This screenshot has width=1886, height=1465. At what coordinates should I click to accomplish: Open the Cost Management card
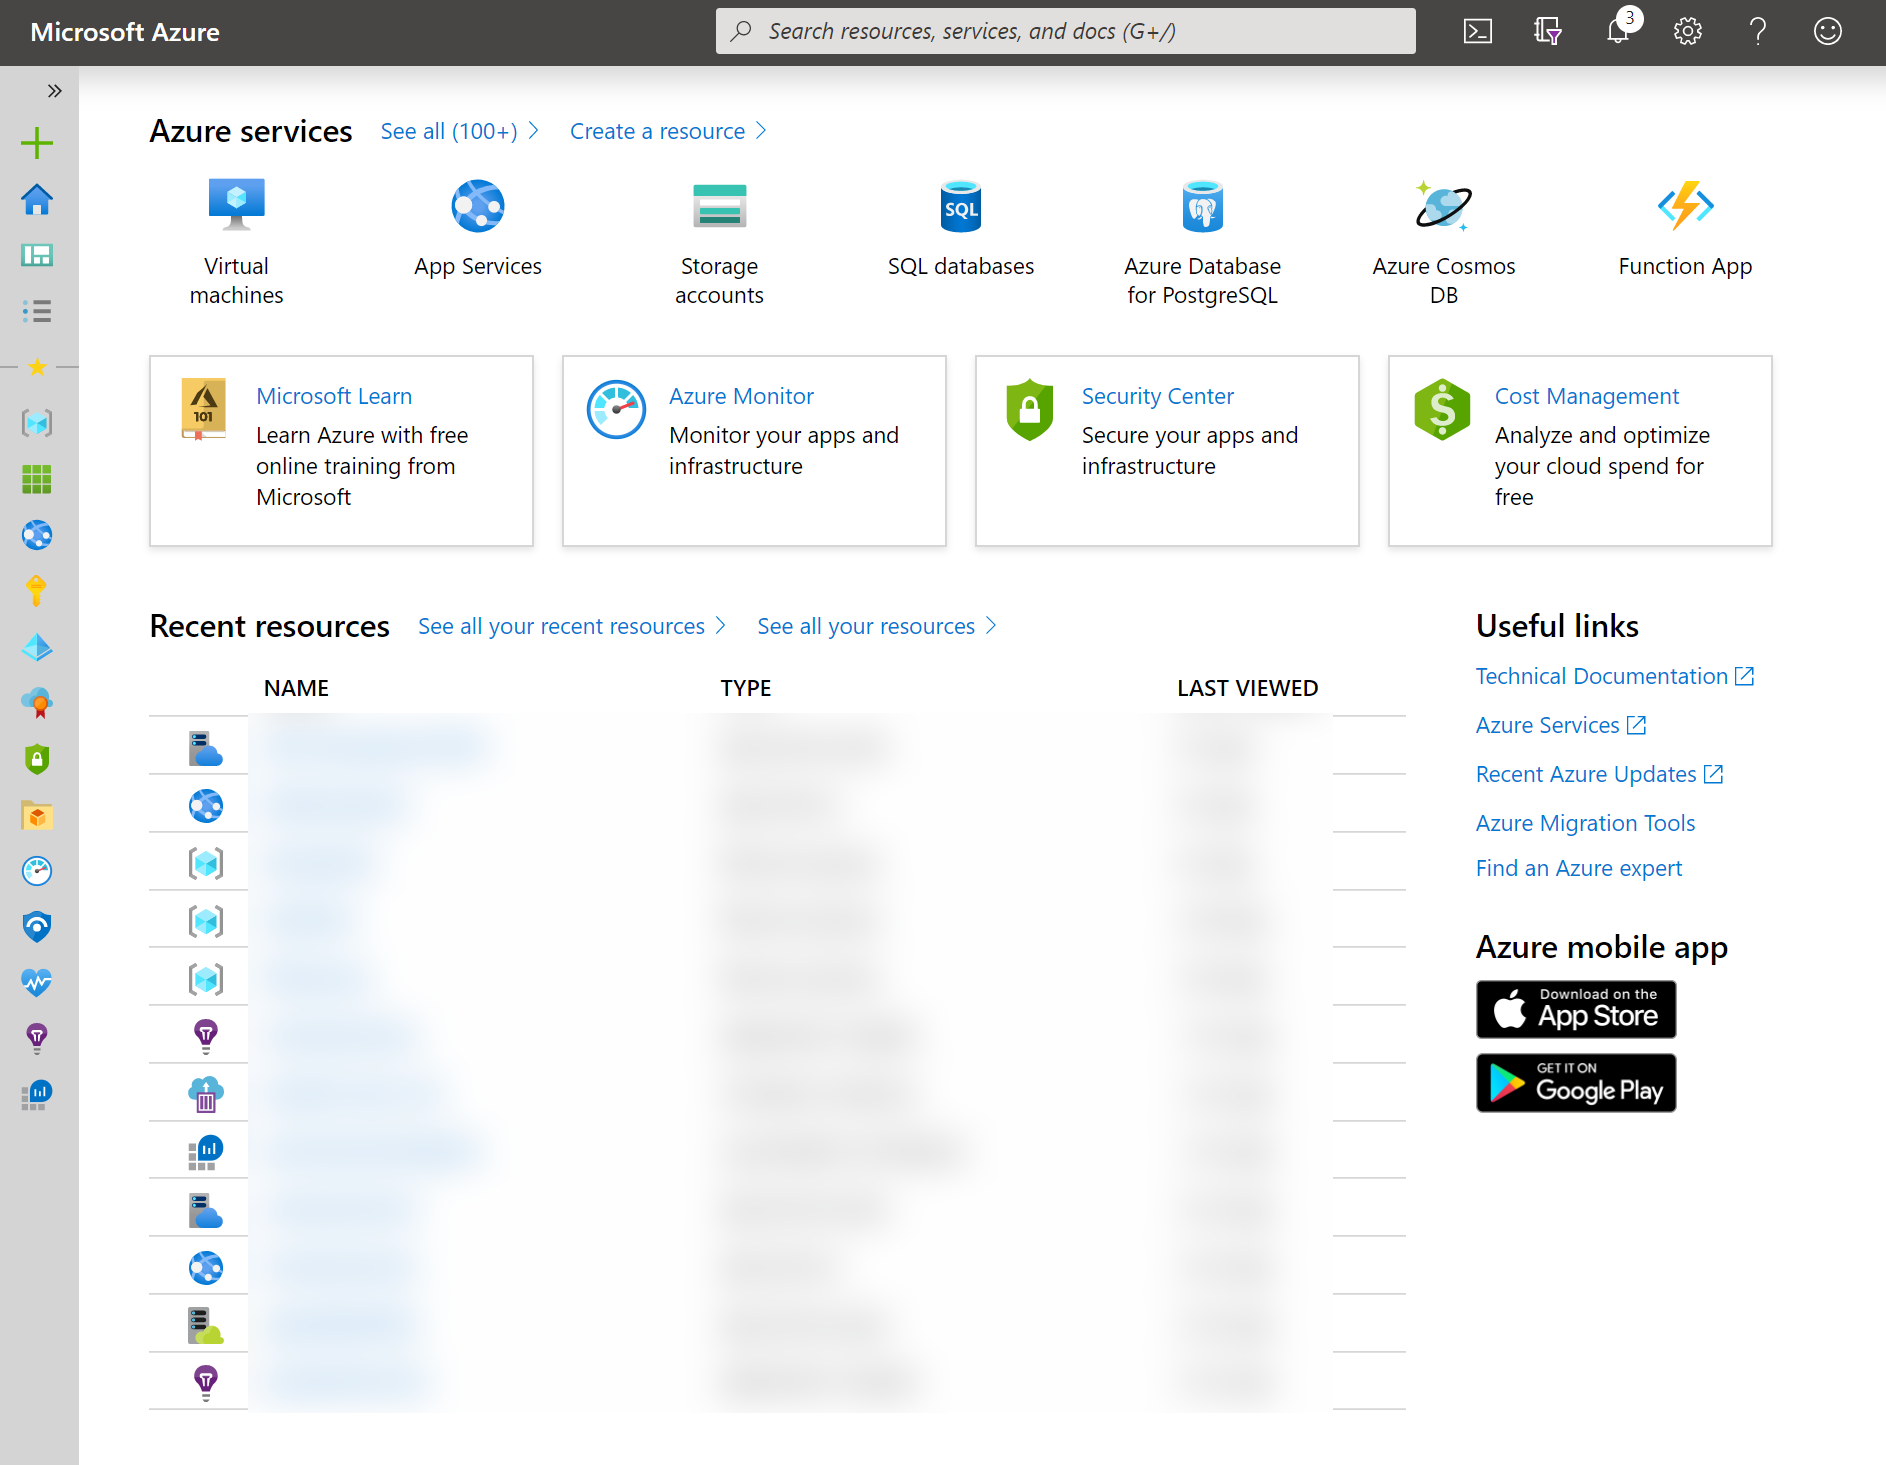1580,451
